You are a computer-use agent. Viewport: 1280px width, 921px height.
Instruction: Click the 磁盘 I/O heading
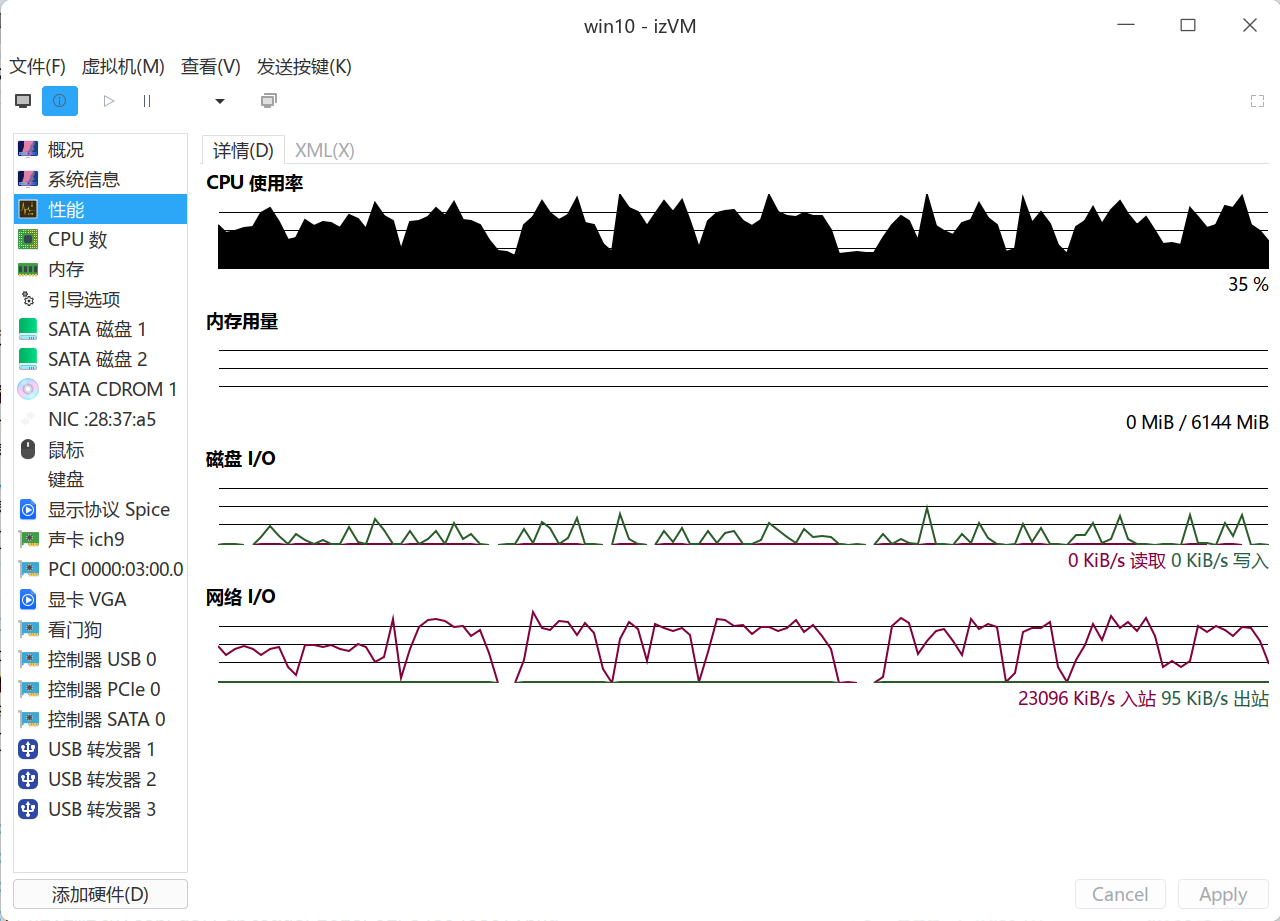tap(241, 459)
